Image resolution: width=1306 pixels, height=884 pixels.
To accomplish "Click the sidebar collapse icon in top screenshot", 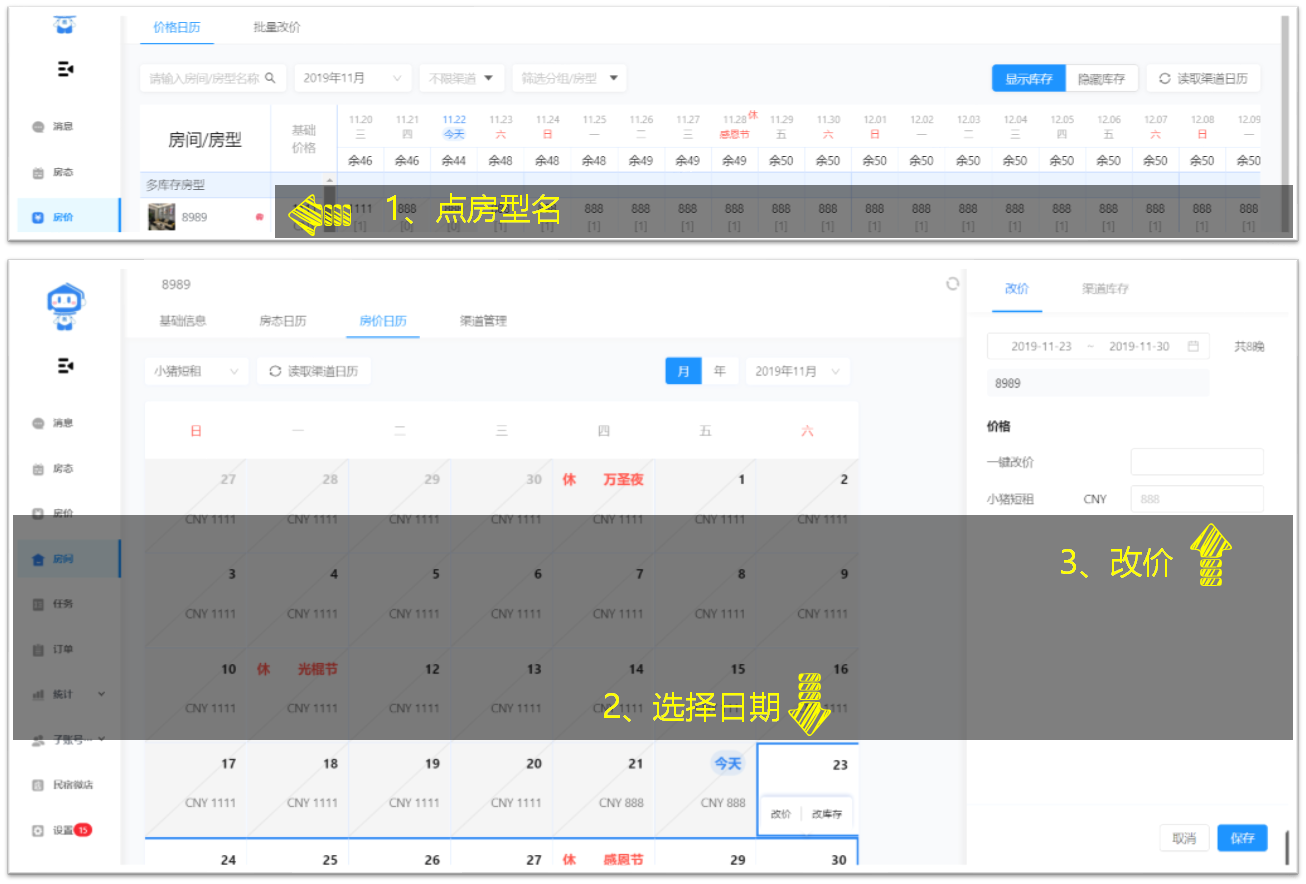I will 66,69.
